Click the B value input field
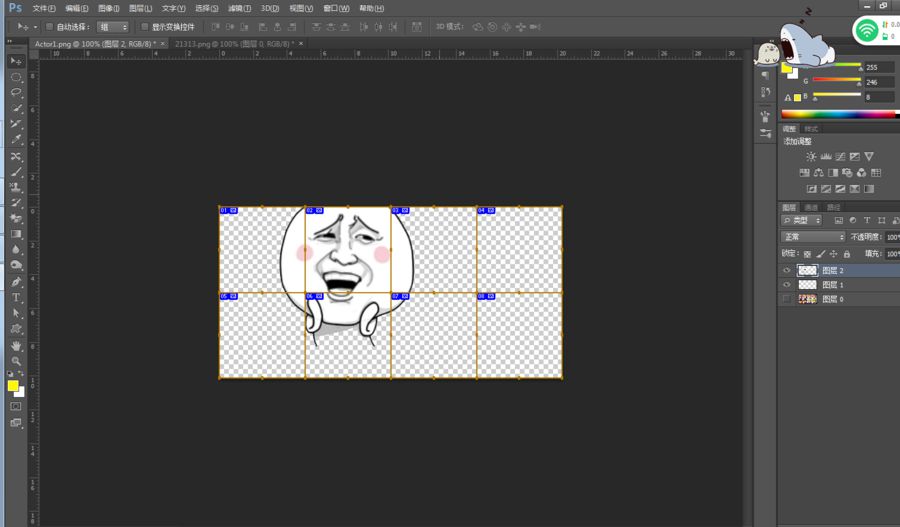Image resolution: width=900 pixels, height=527 pixels. click(880, 97)
